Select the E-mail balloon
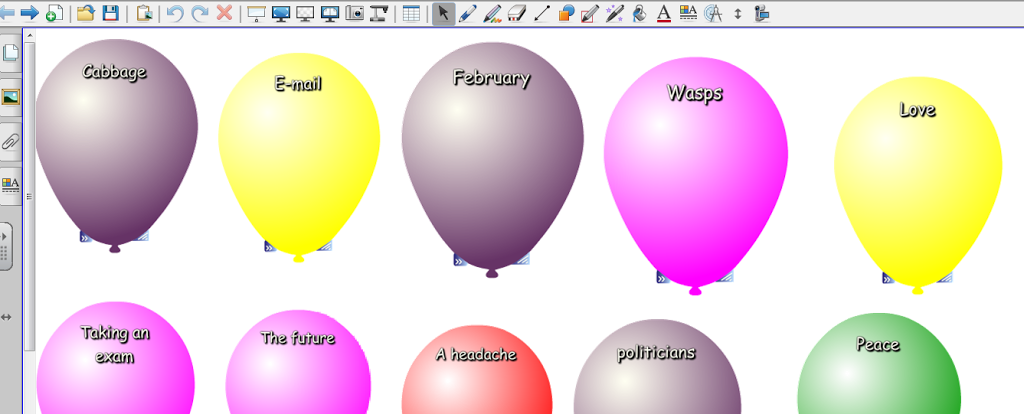The height and width of the screenshot is (414, 1024). point(298,160)
